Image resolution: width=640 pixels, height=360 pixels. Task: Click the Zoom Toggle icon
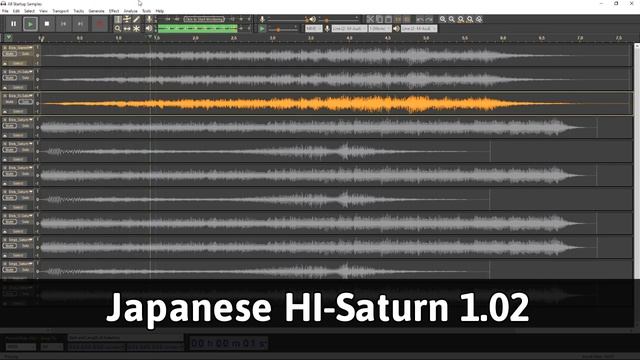479,19
